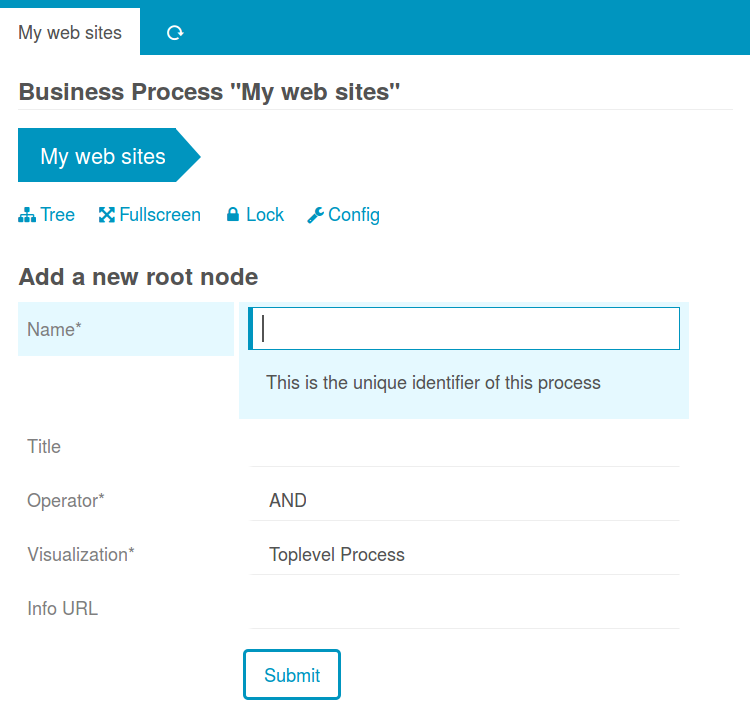This screenshot has width=750, height=715.
Task: Focus the Name input field
Action: point(466,329)
